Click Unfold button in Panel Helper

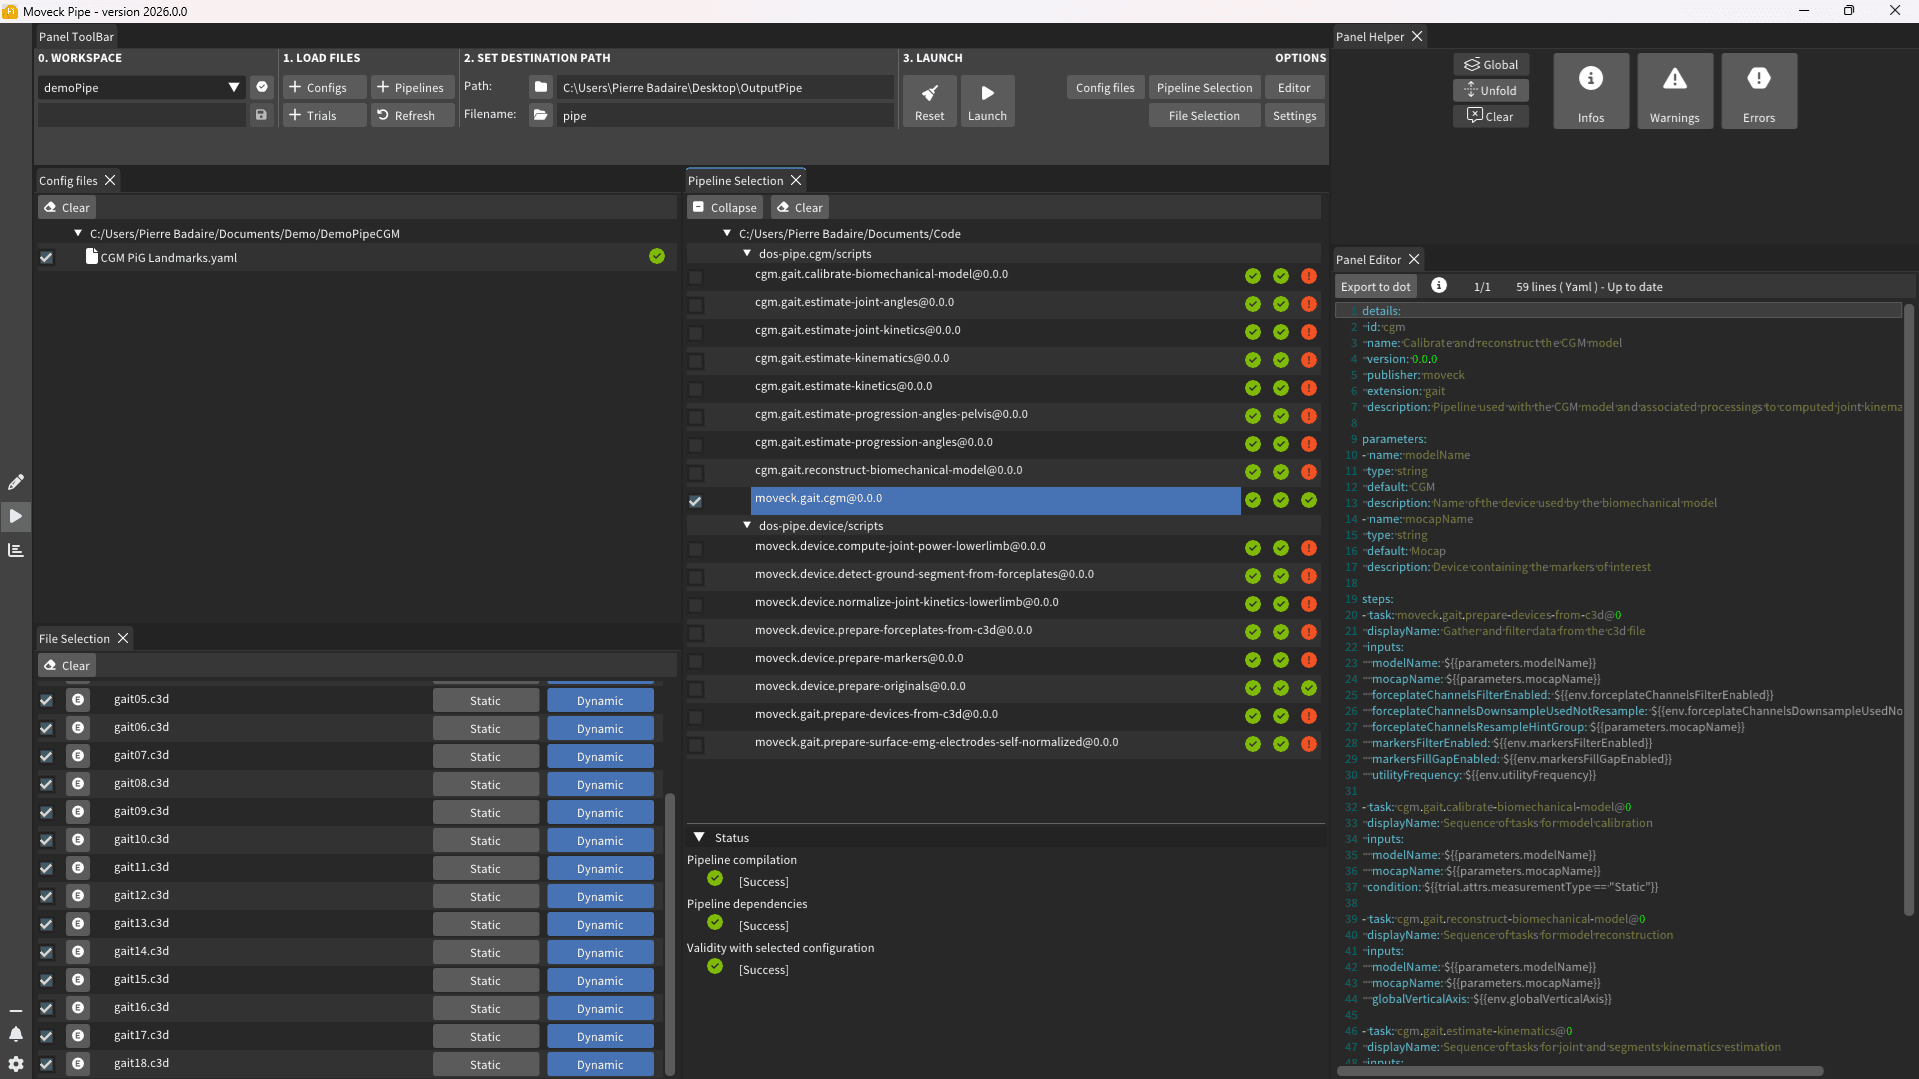1491,90
